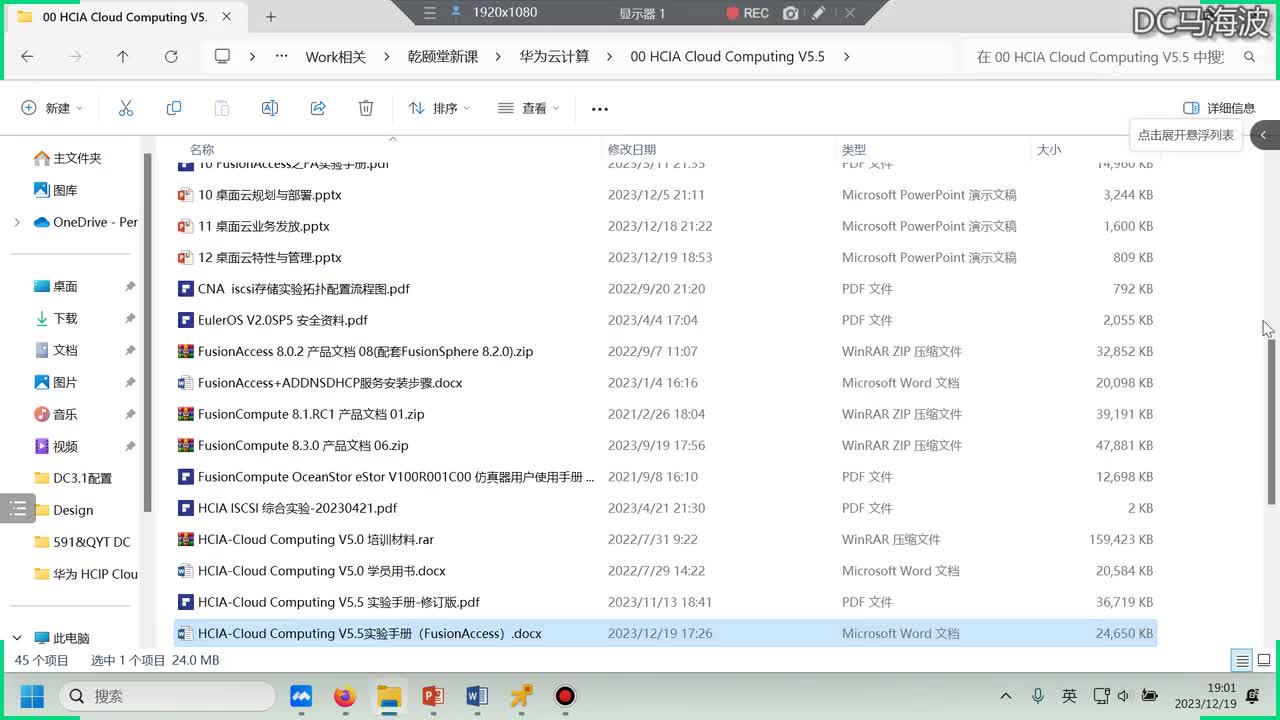Open 图库 in the sidebar

pyautogui.click(x=56, y=190)
